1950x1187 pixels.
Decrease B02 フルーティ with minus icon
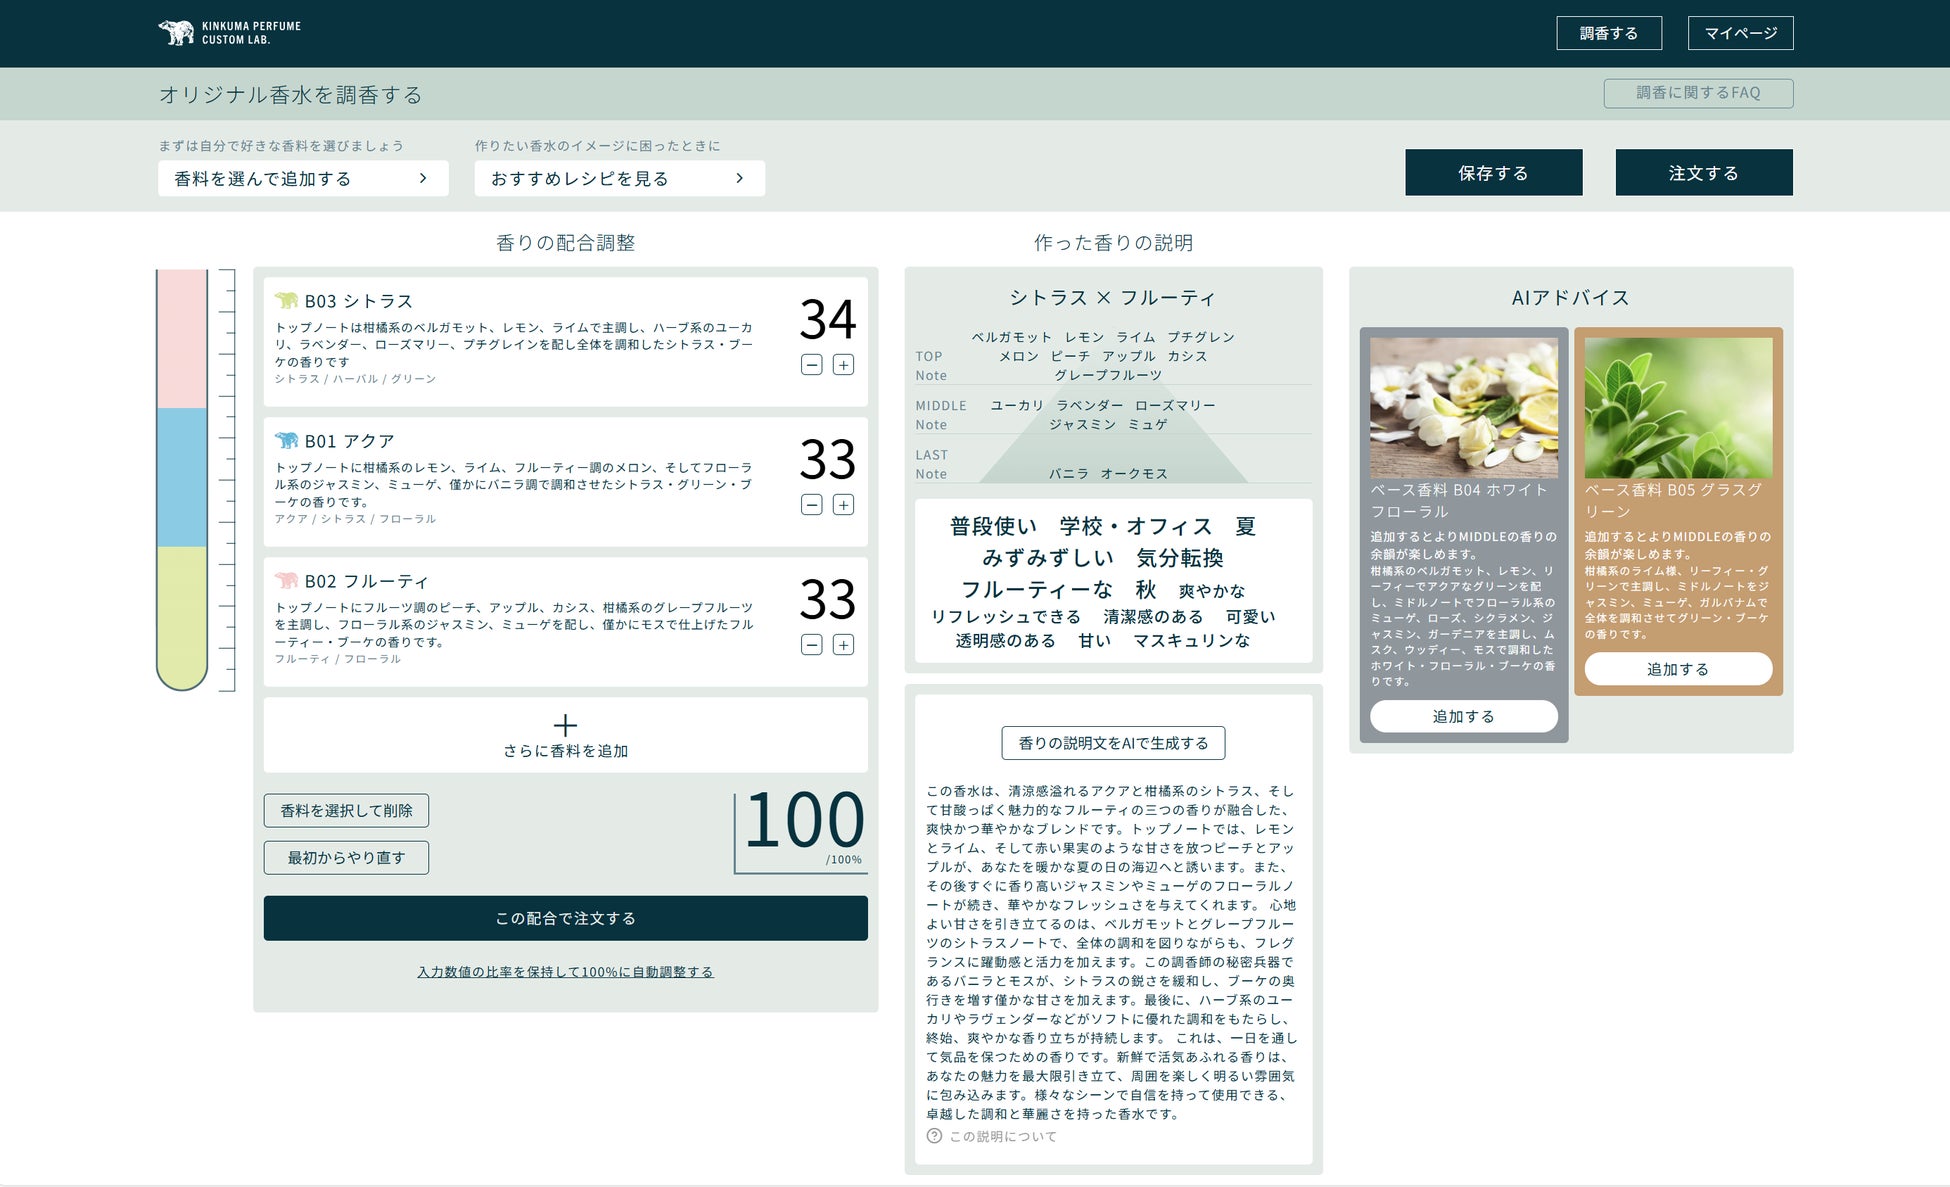(812, 645)
